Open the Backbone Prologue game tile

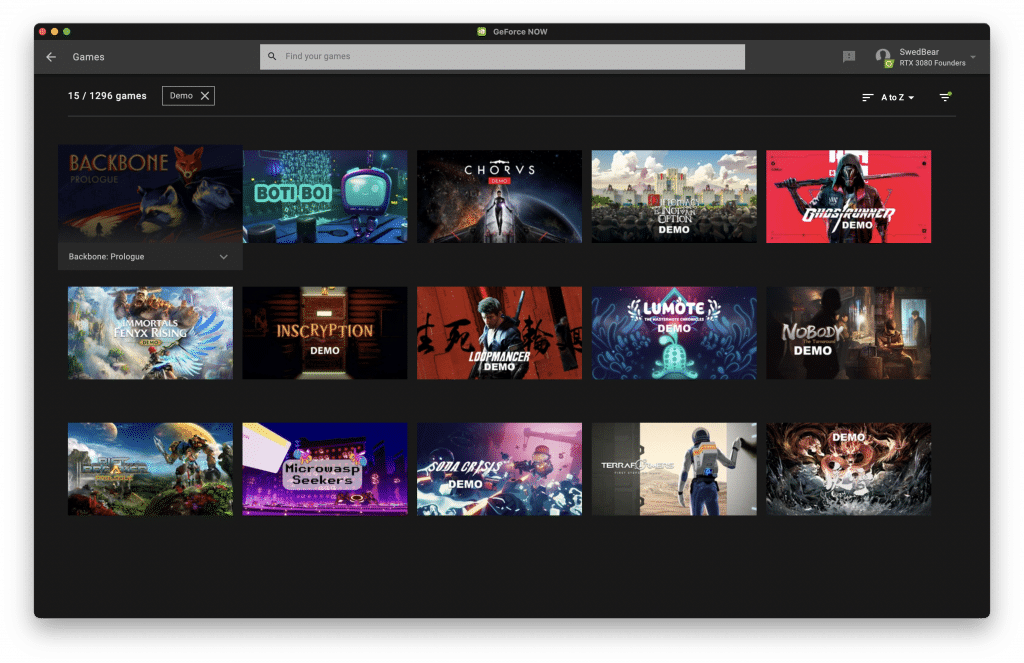coord(150,194)
